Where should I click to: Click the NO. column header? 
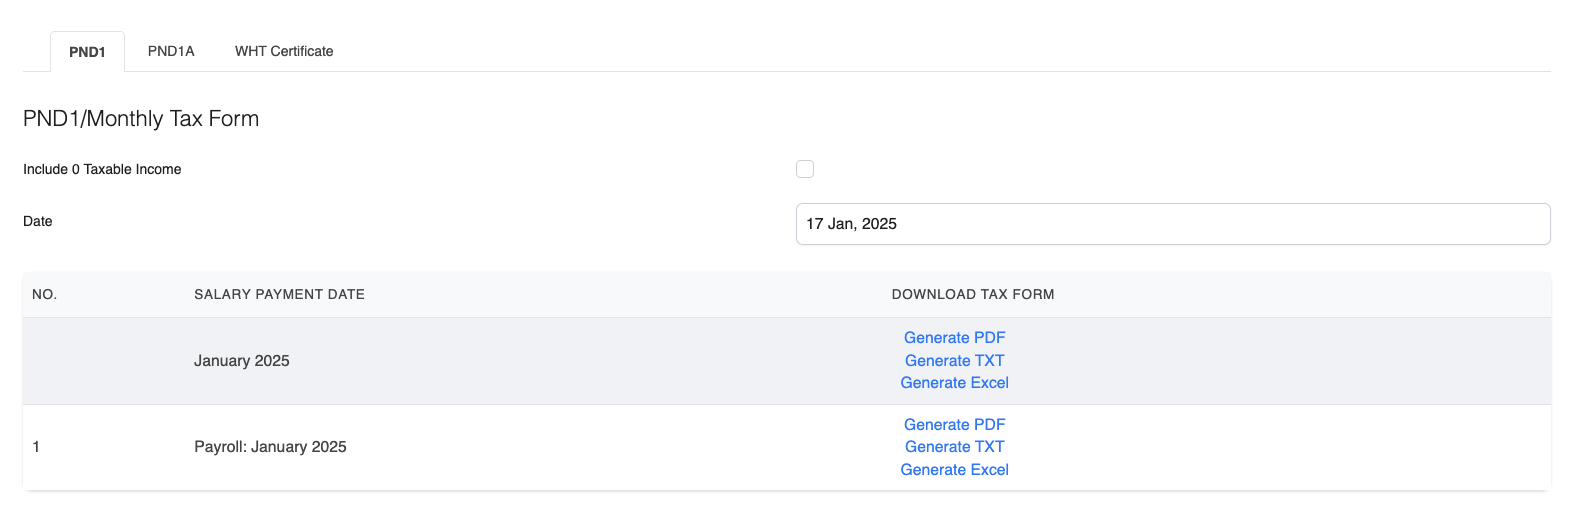(x=44, y=294)
